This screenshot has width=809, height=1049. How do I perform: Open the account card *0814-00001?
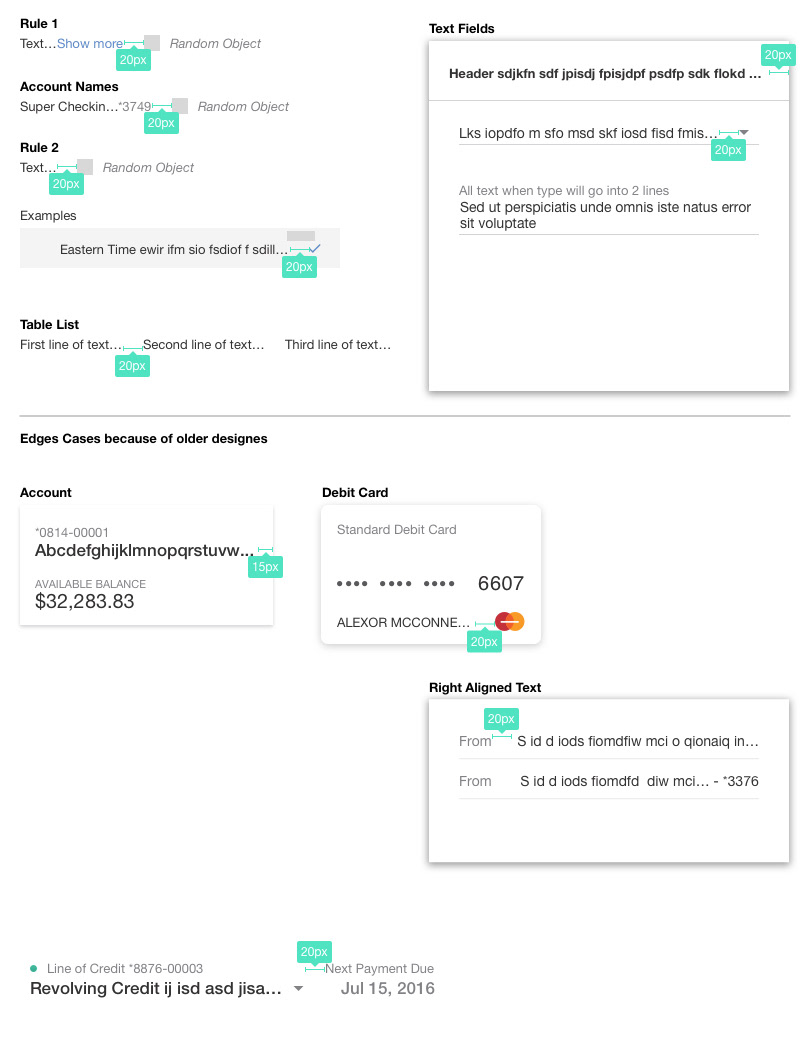pyautogui.click(x=147, y=565)
